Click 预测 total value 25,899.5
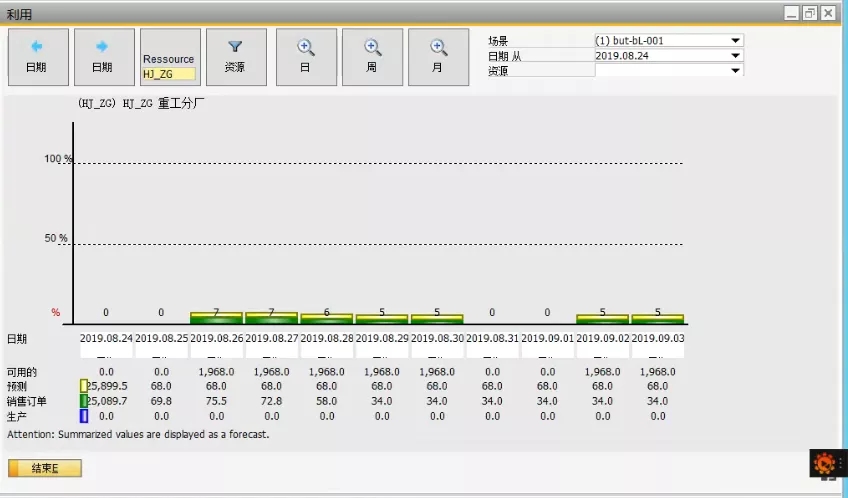This screenshot has width=848, height=498. (107, 386)
